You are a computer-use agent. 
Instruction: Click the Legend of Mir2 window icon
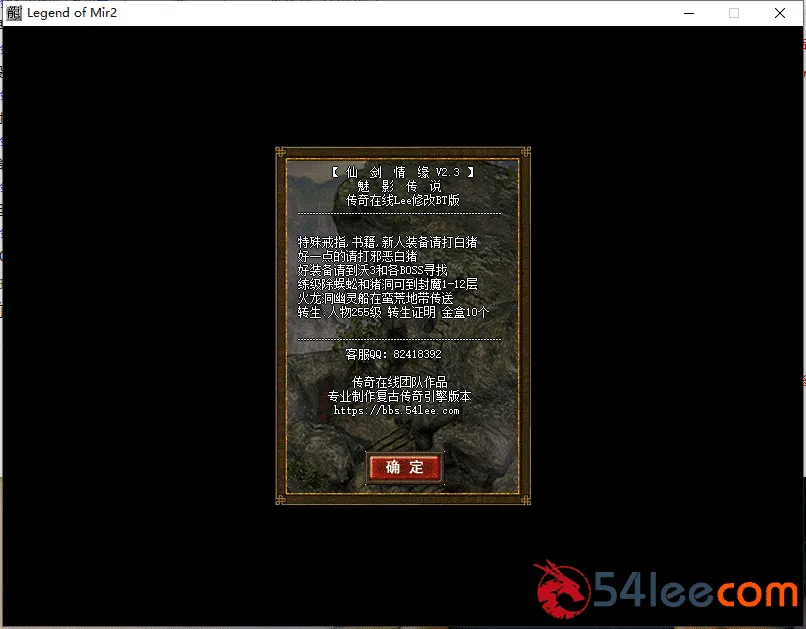point(14,13)
